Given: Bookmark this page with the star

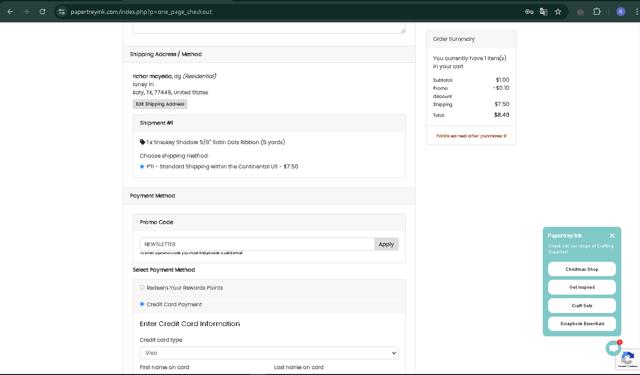Looking at the screenshot, I should coord(558,12).
